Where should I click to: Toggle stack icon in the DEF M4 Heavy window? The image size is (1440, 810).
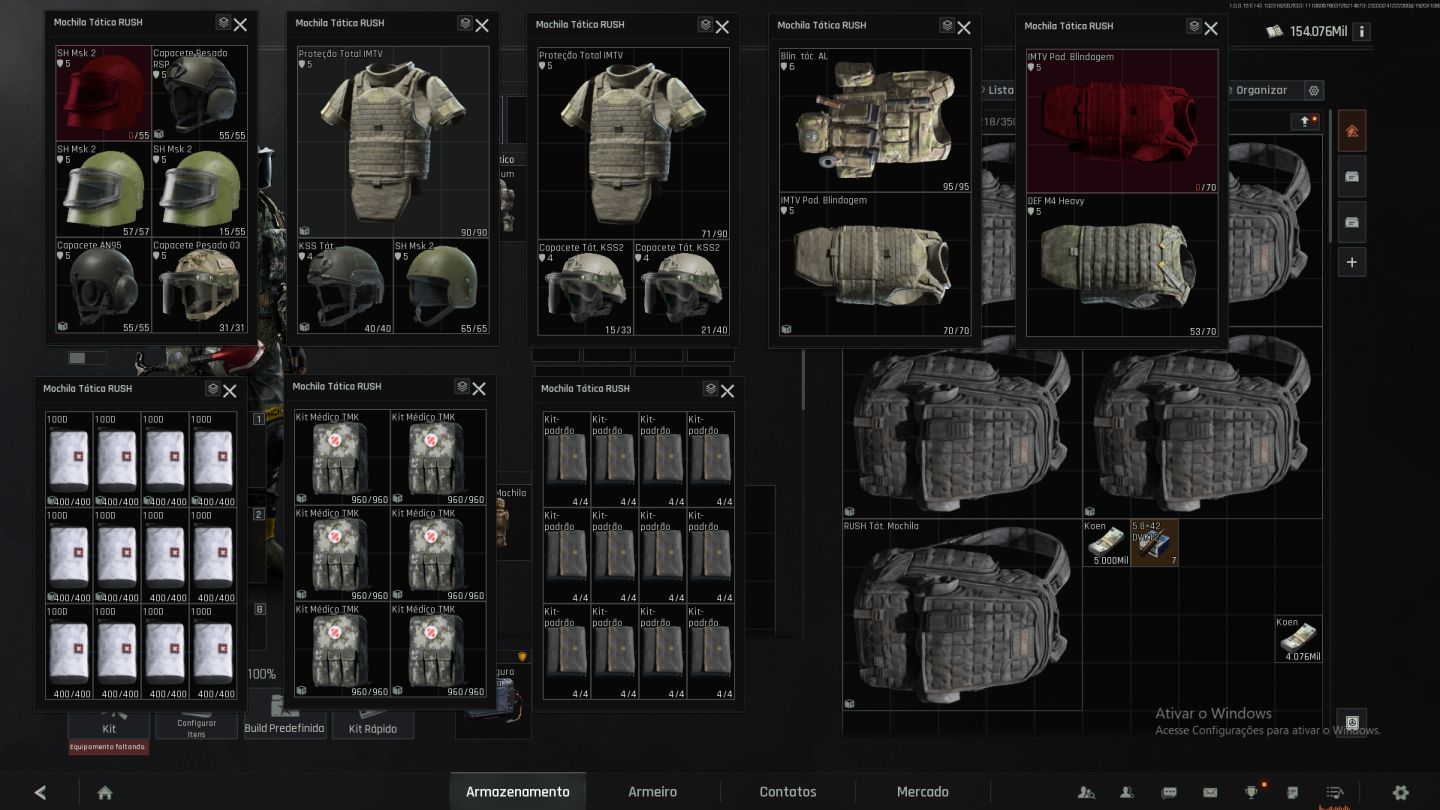(1194, 26)
